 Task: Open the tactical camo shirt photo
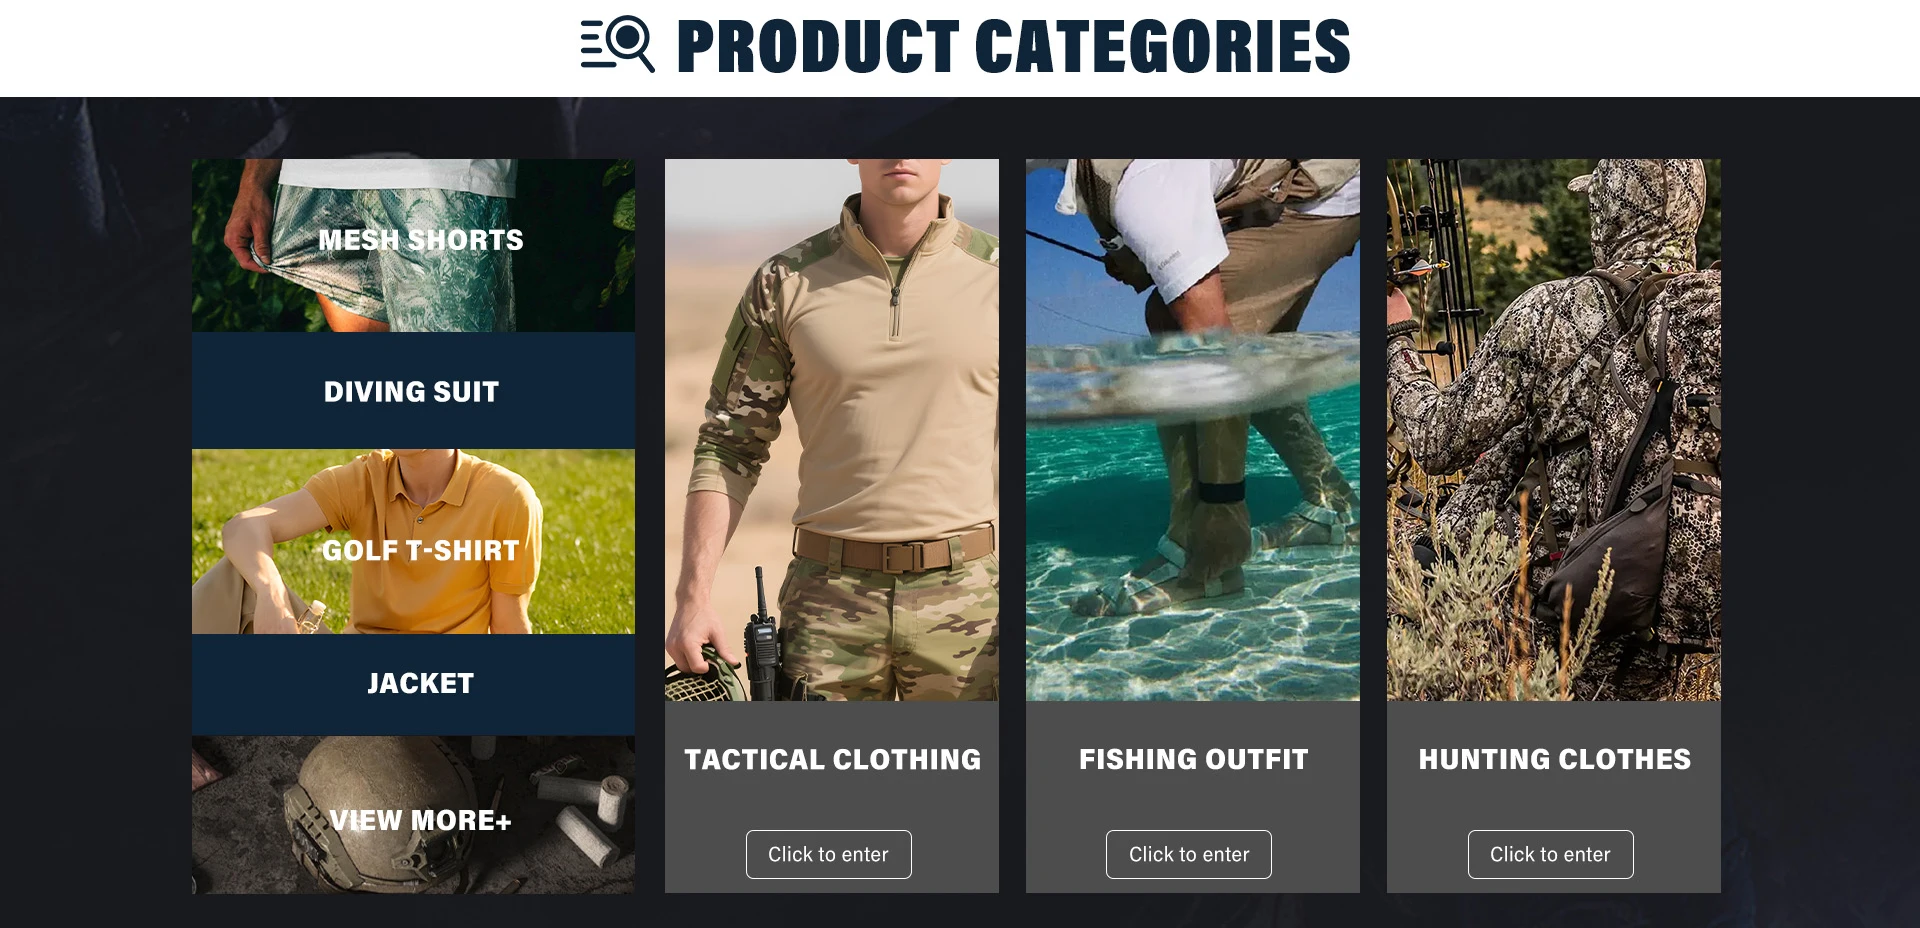(832, 430)
